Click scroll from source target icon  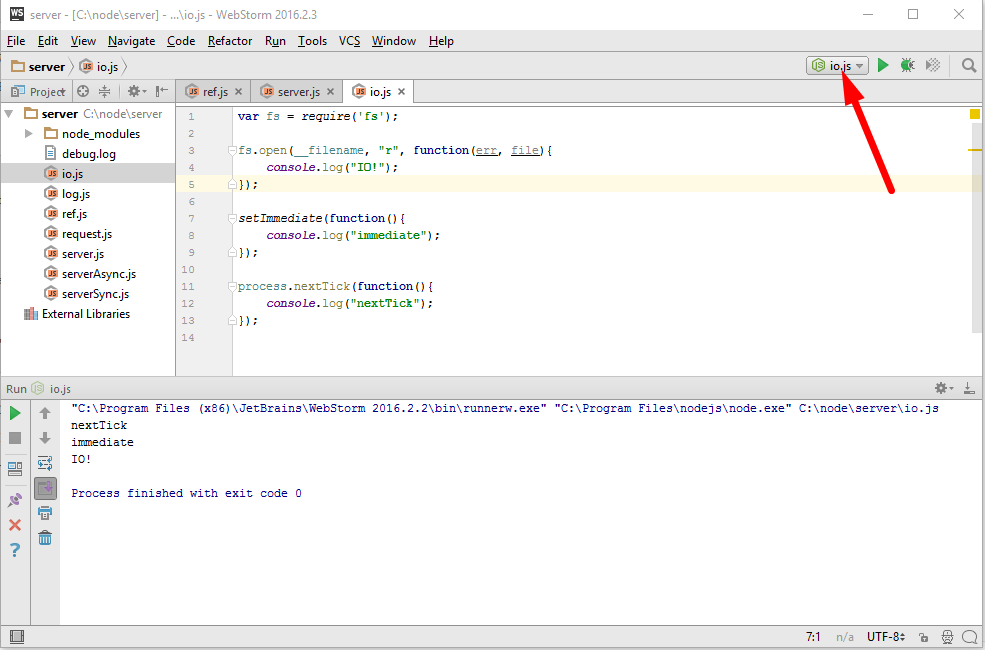coord(83,91)
